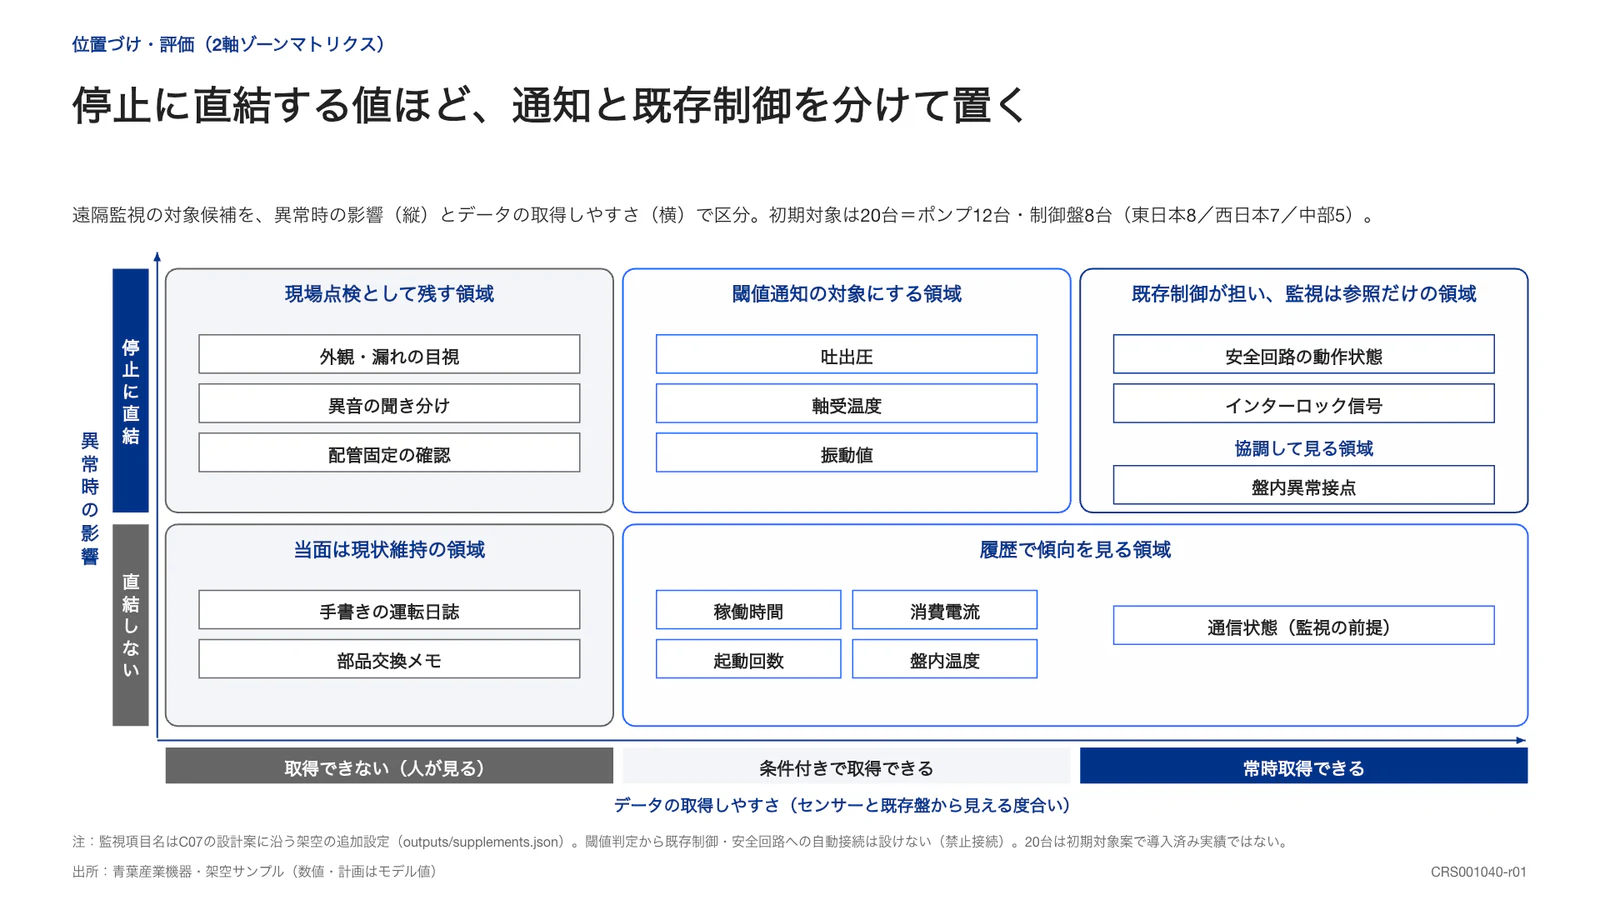Screen dimensions: 1600x900
Task: Select the 異音の聞き分け item
Action: click(x=389, y=404)
